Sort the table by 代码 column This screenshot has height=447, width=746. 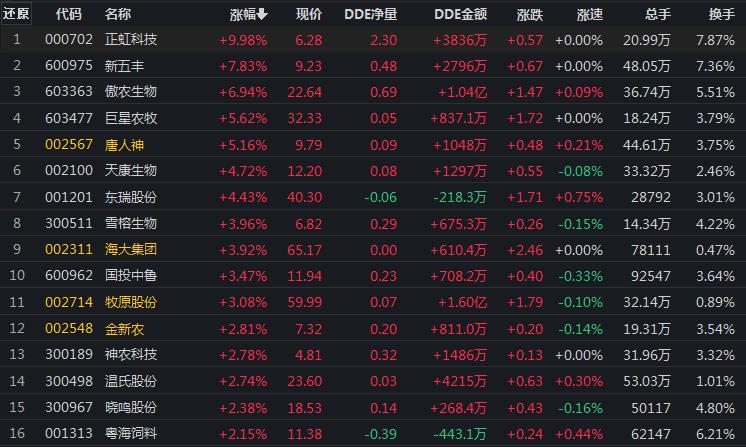(68, 14)
